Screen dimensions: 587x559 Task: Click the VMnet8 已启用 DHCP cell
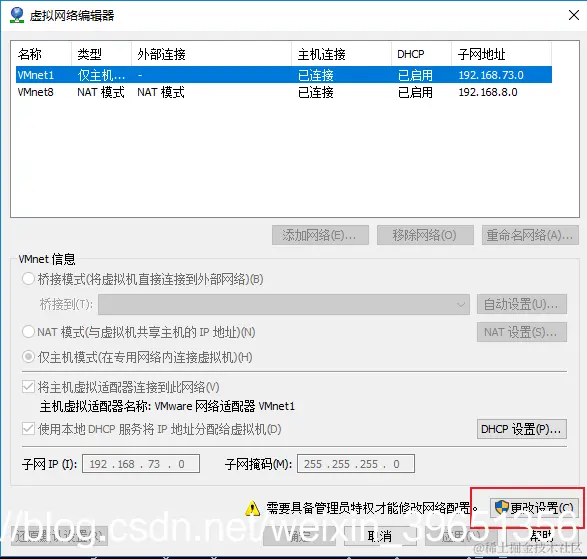click(x=415, y=92)
